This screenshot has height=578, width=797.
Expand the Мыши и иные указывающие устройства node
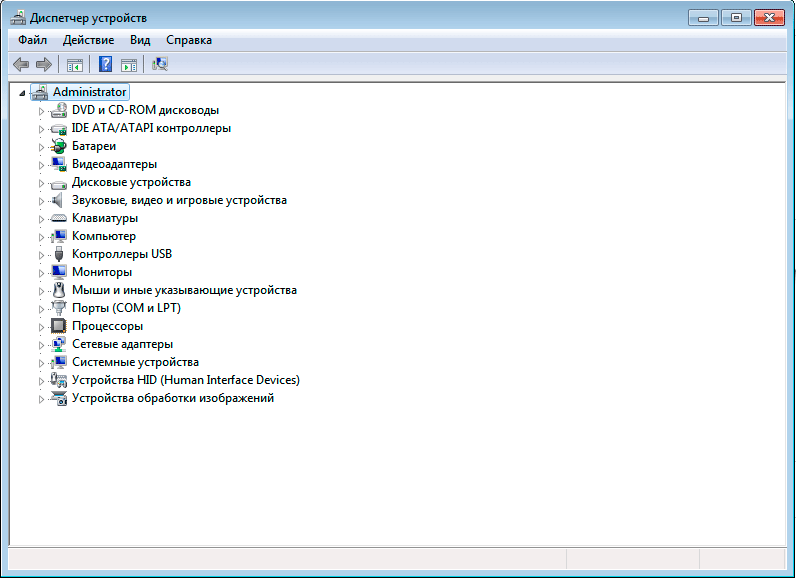click(41, 291)
